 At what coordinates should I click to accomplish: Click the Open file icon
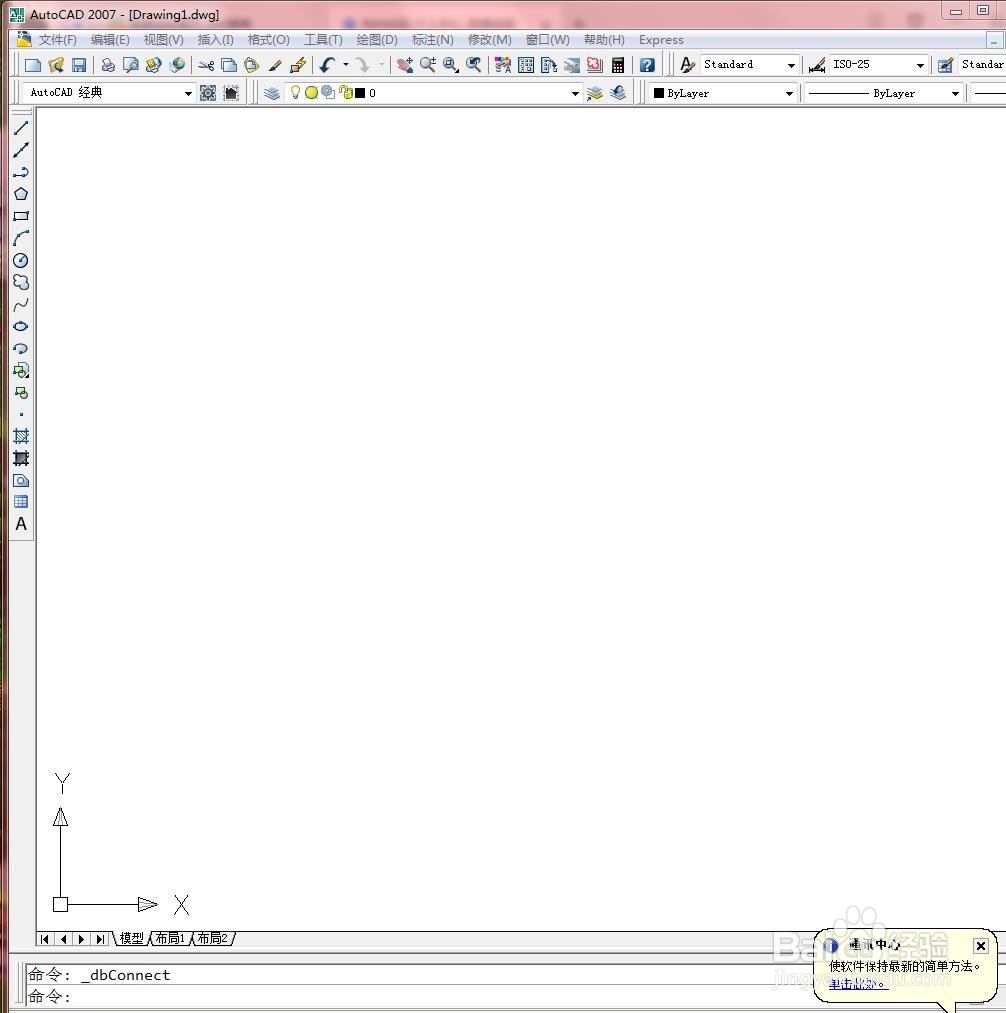click(56, 65)
